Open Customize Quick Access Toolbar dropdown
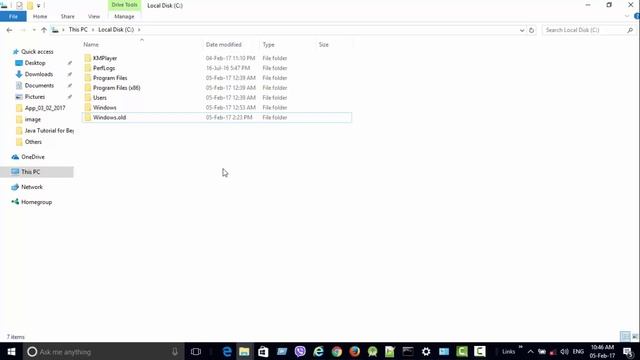Viewport: 640px width, 360px height. pos(38,6)
